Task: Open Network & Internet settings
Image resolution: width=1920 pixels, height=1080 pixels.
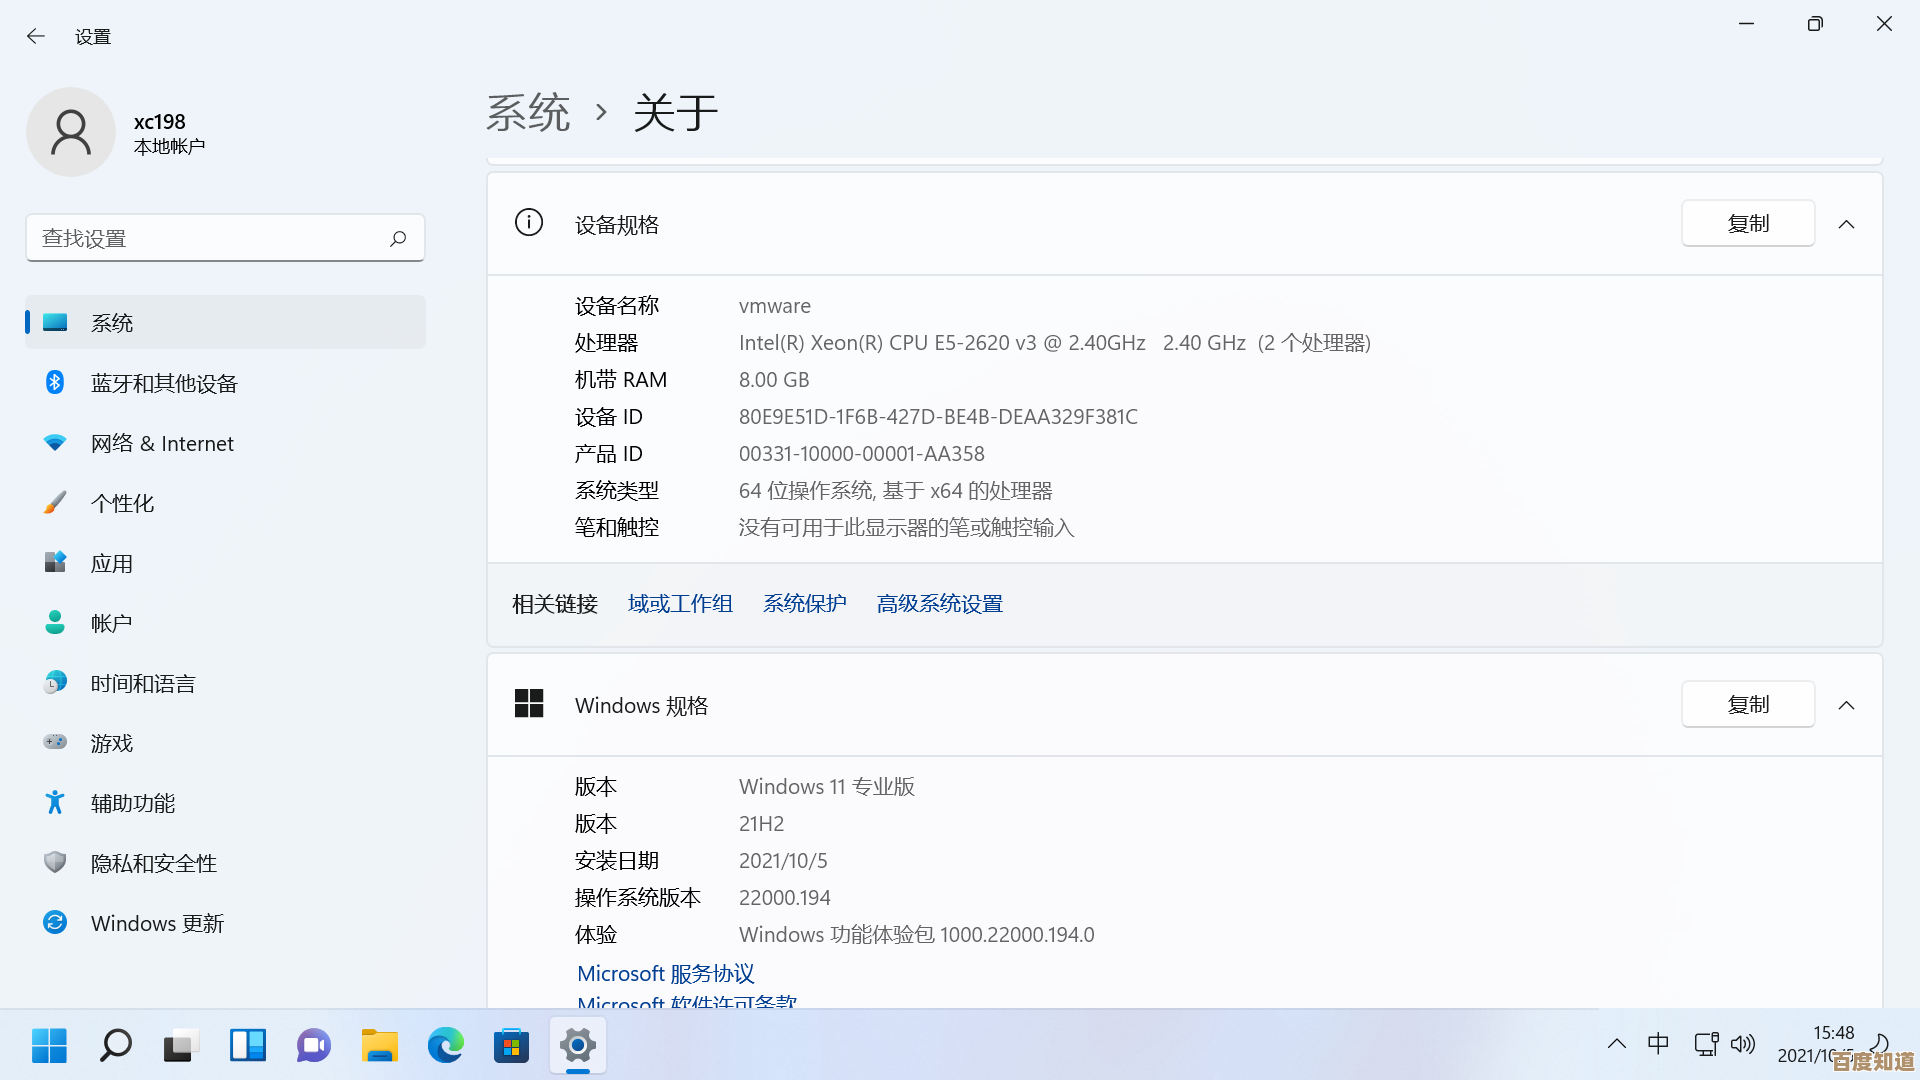Action: tap(162, 443)
